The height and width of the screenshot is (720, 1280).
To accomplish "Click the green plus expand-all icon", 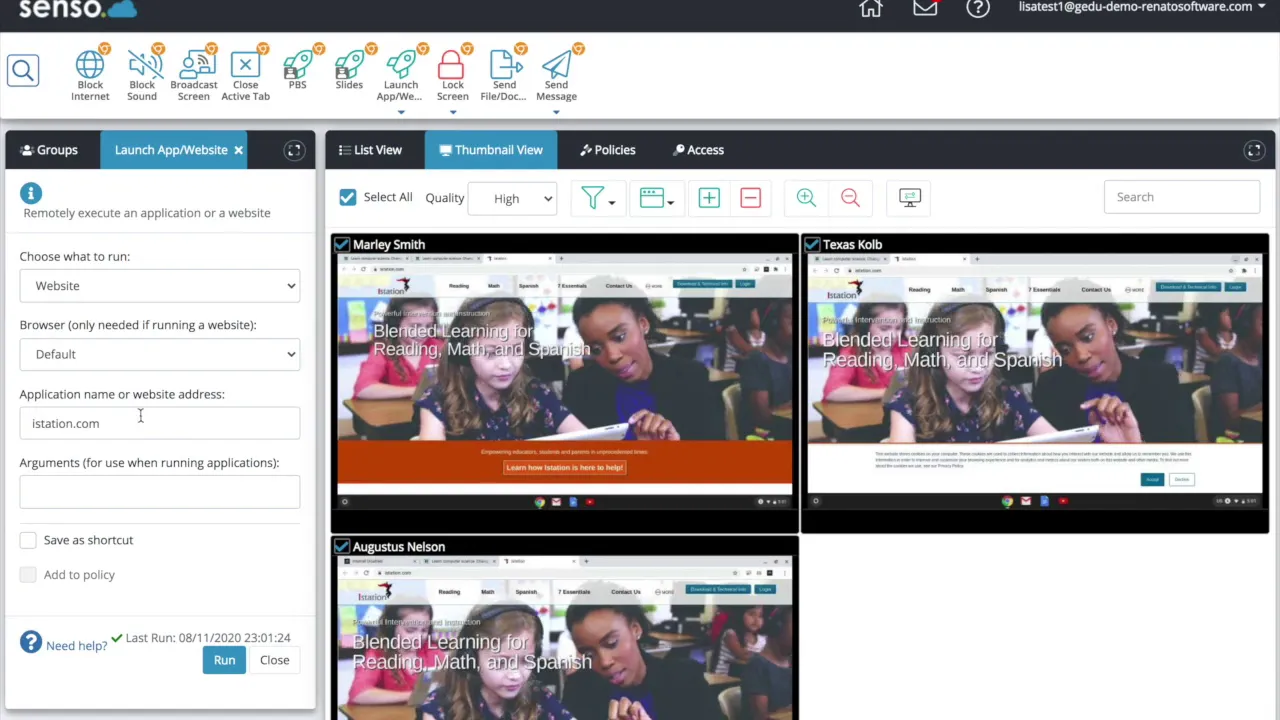I will (709, 198).
